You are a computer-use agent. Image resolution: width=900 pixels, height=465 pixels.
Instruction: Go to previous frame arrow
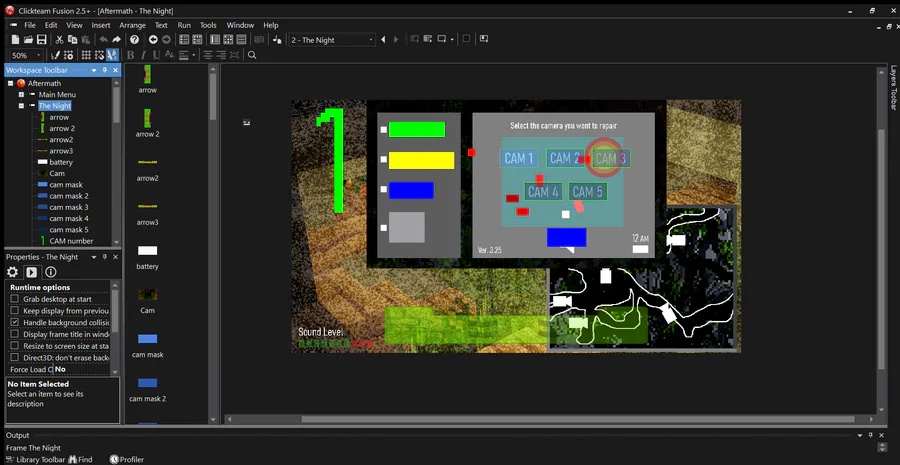[x=383, y=40]
